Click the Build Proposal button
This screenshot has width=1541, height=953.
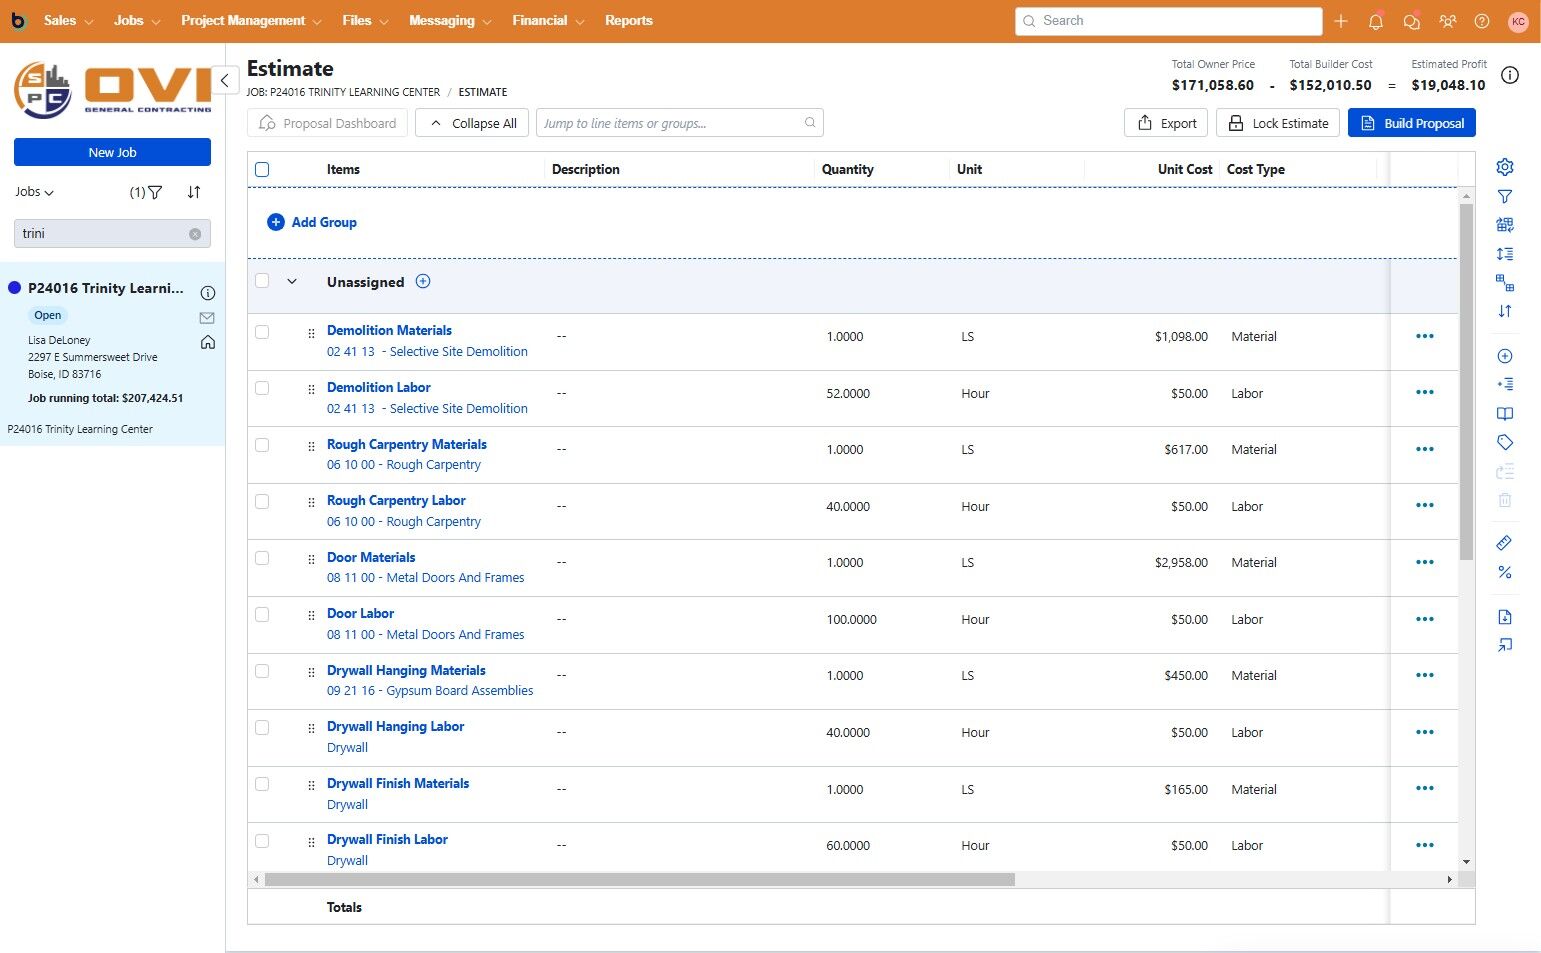[1411, 123]
